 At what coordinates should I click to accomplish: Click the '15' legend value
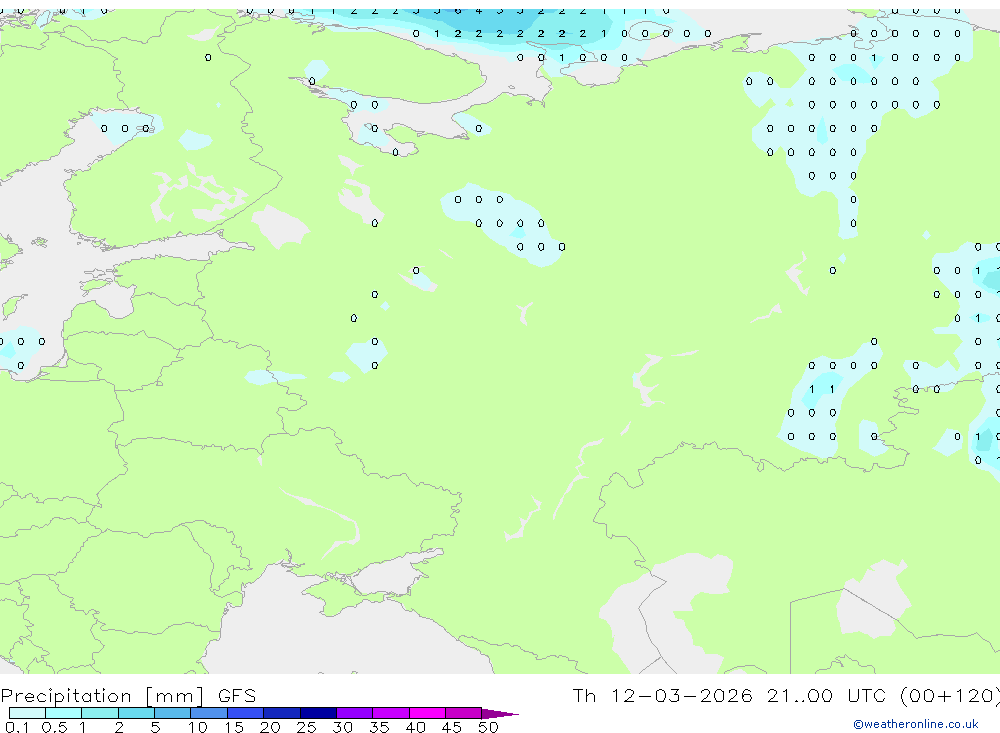pos(234,727)
